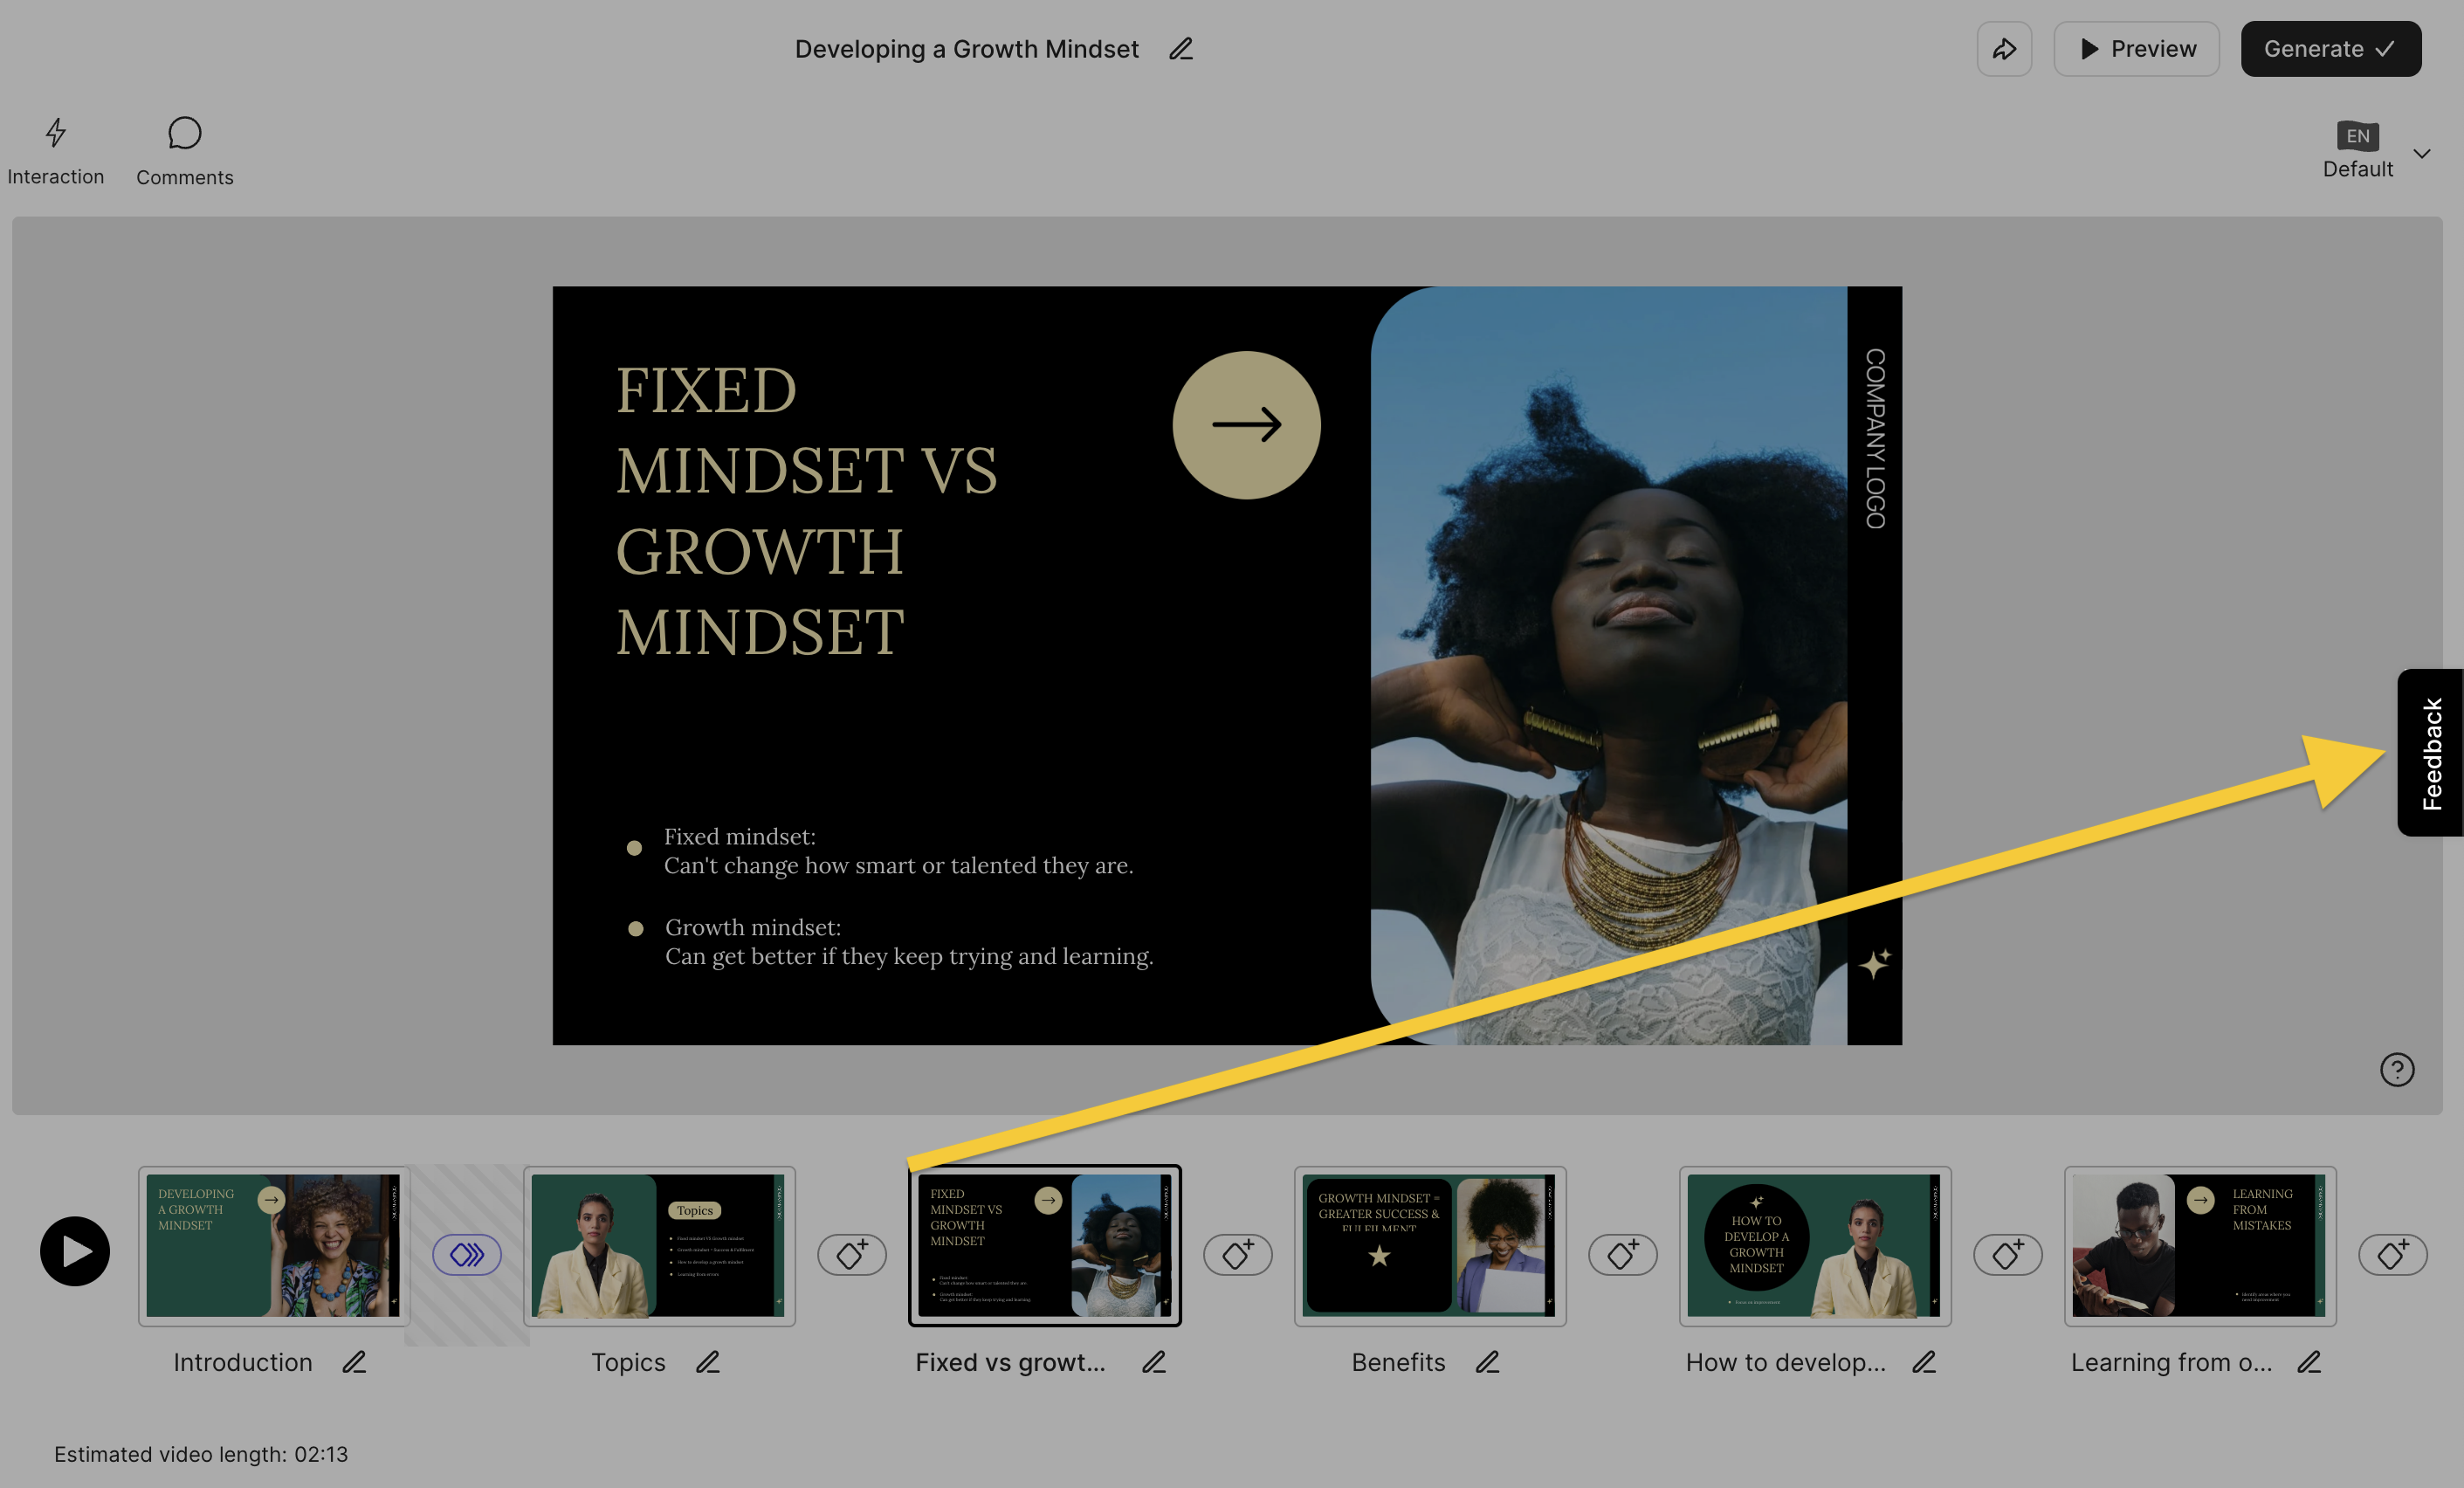
Task: Click the add-transition icon after the Topics scene
Action: point(852,1254)
